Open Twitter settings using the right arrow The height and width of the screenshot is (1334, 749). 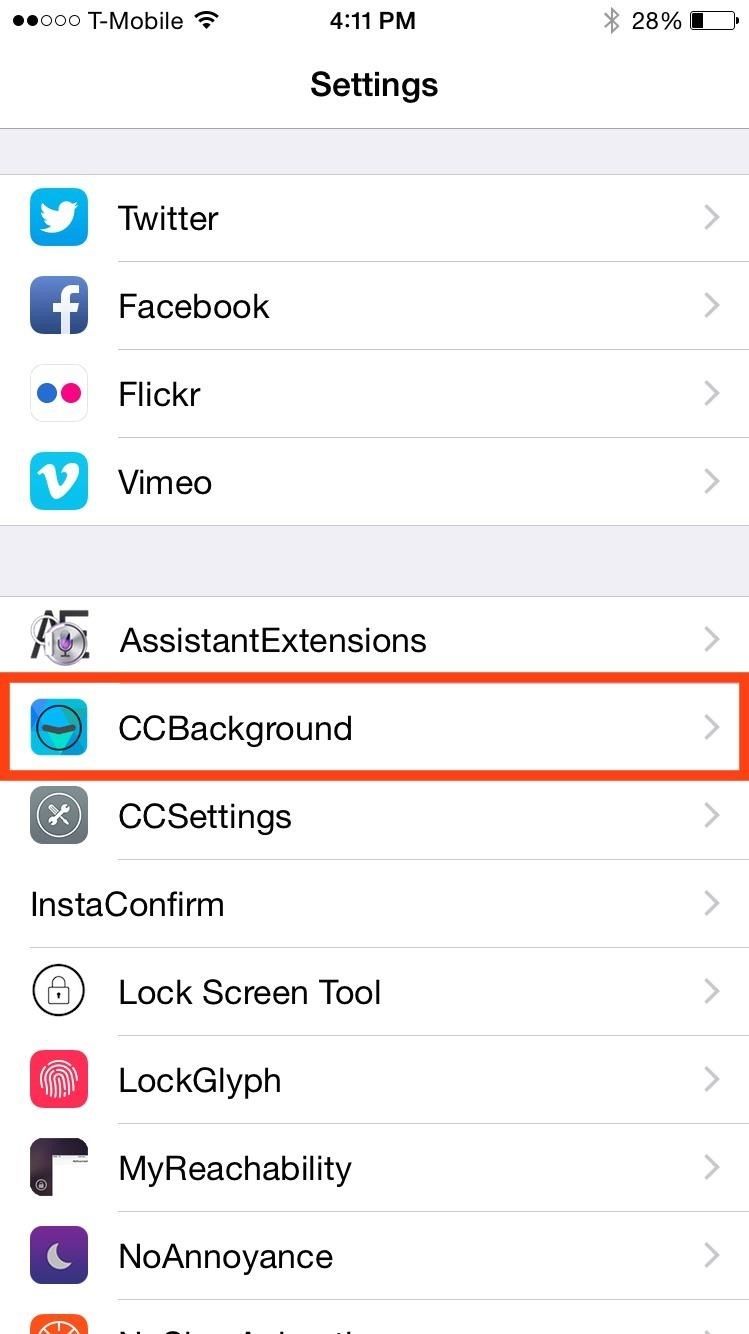[711, 217]
